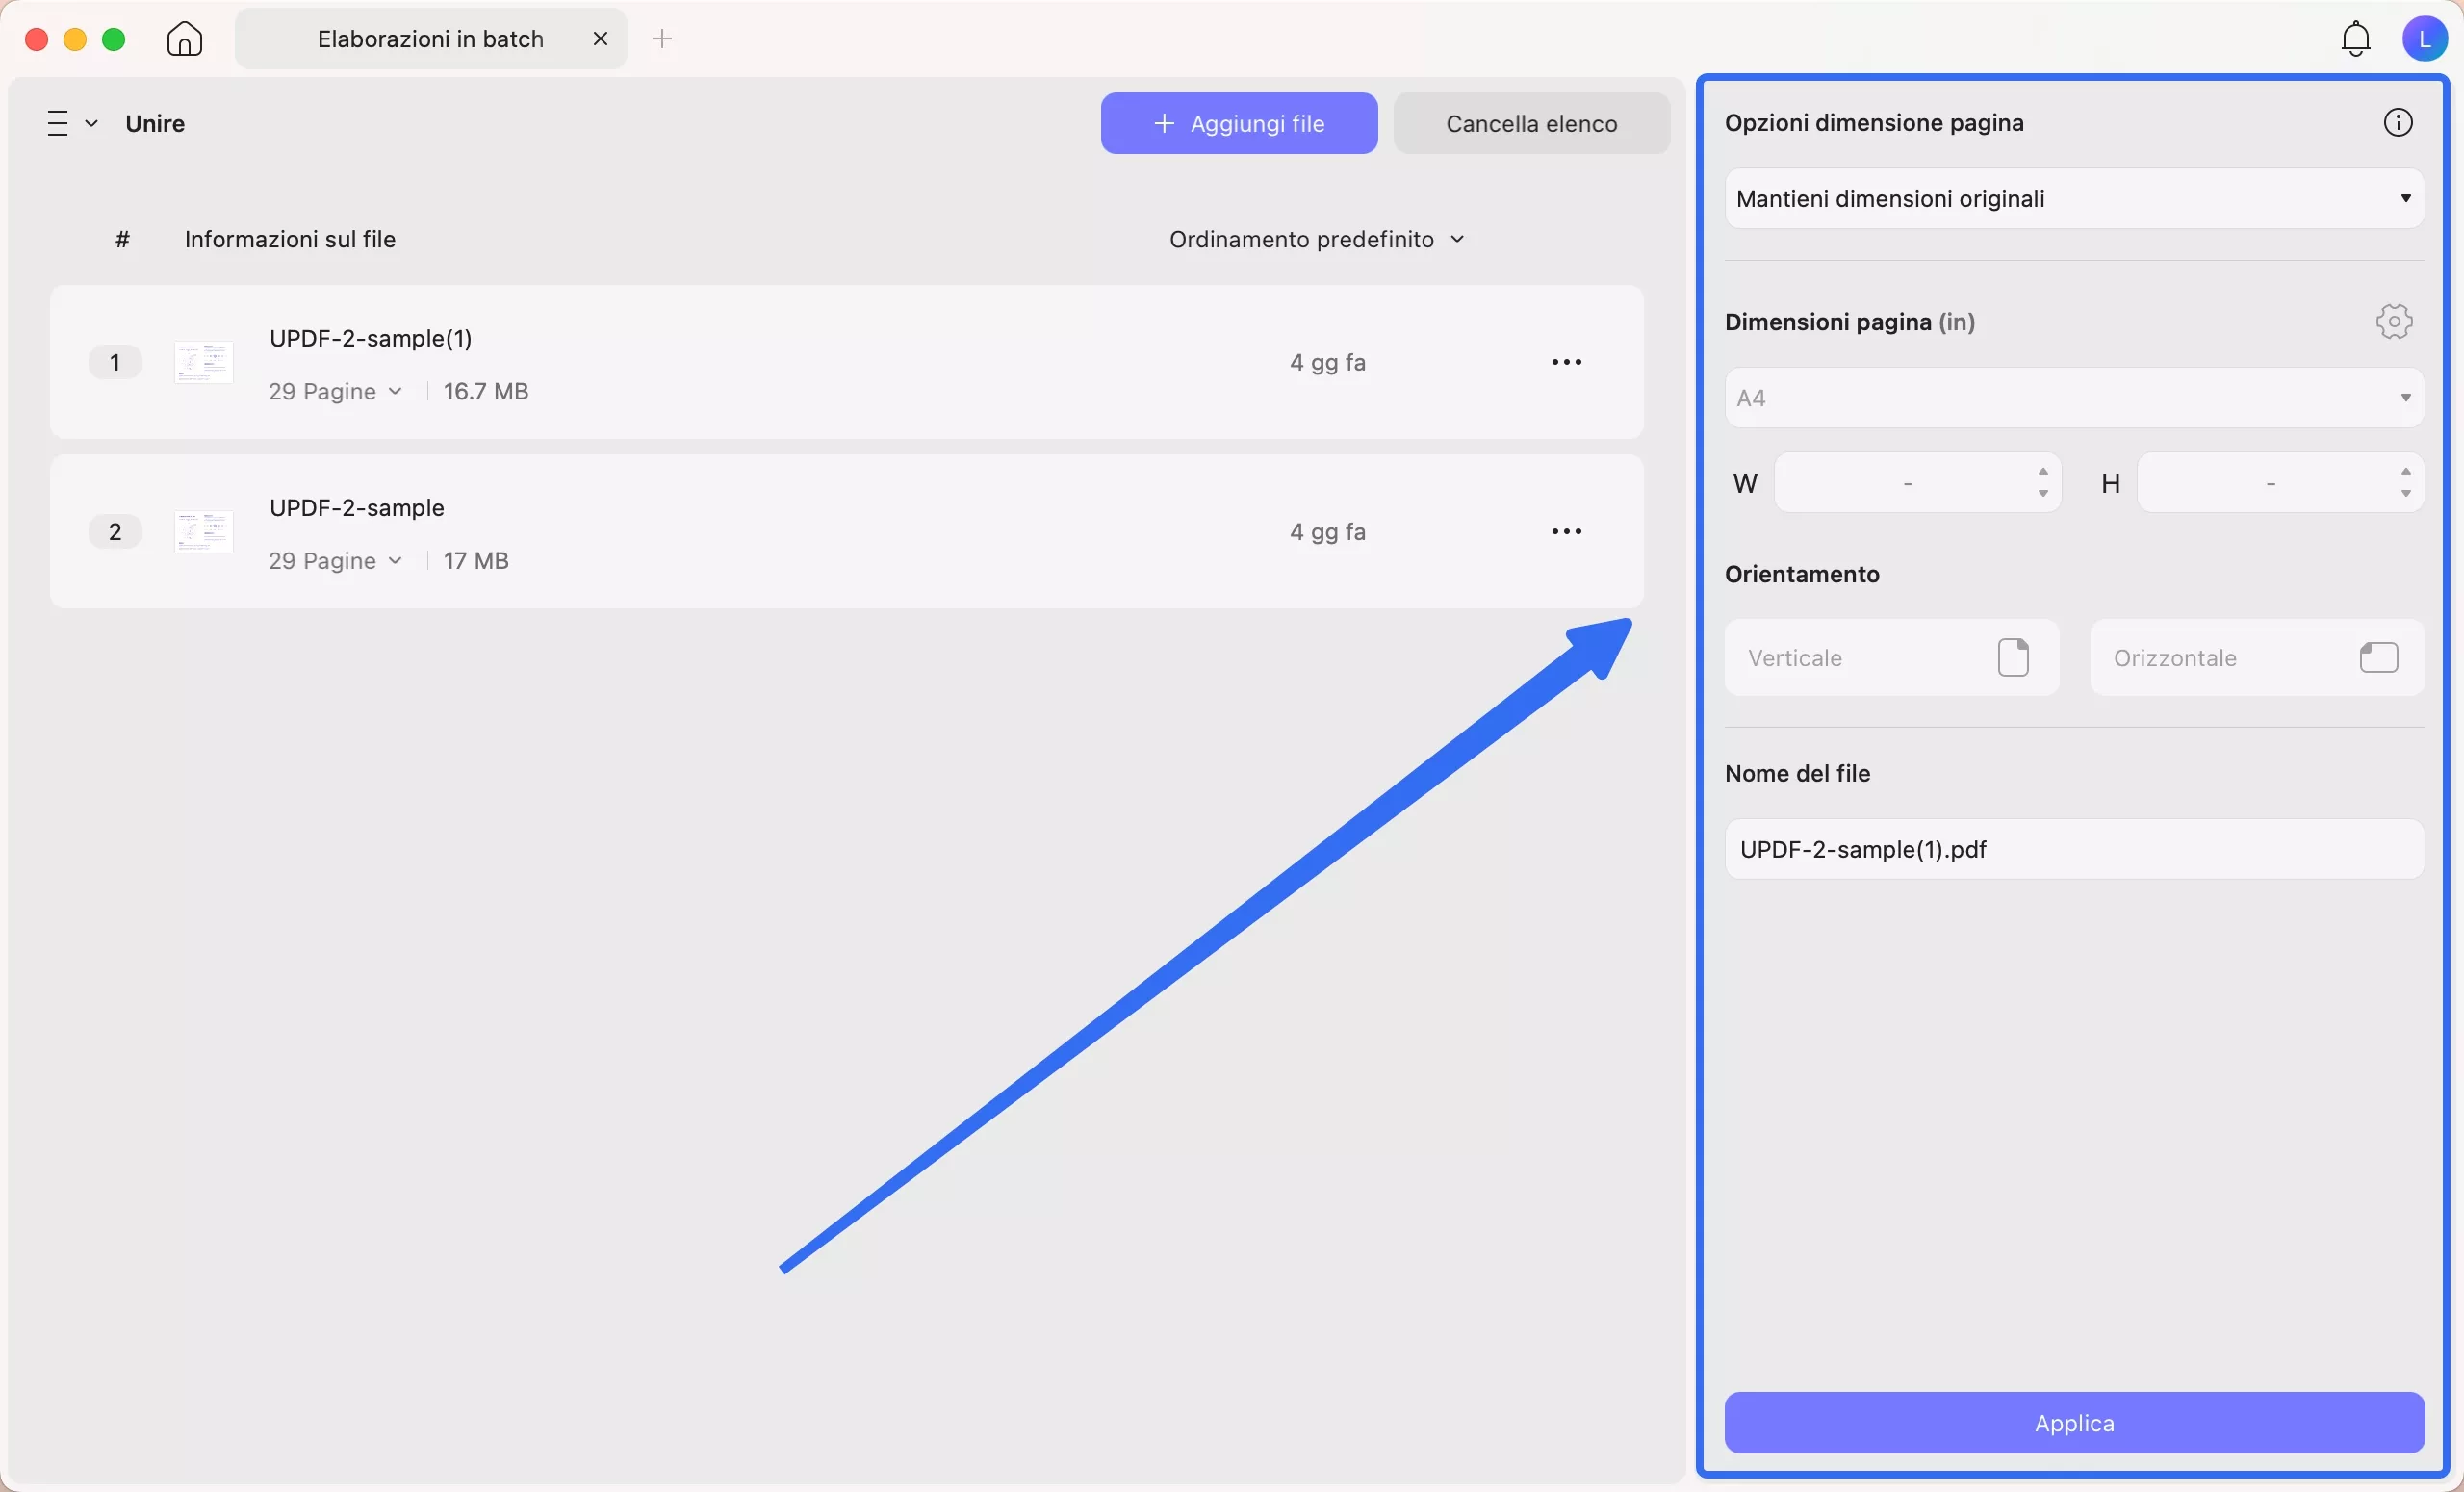Click Cancella elenco button
The height and width of the screenshot is (1492, 2464).
pyautogui.click(x=1531, y=123)
